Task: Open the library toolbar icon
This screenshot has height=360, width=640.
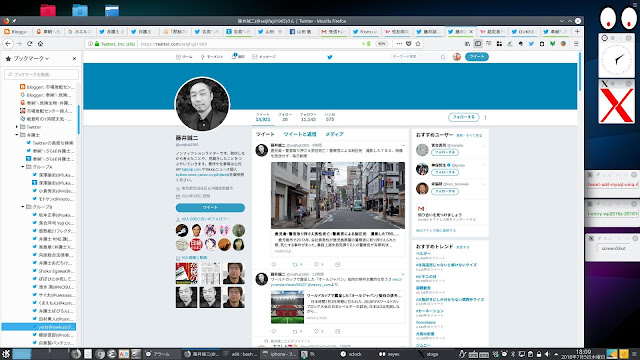Action: (x=467, y=44)
